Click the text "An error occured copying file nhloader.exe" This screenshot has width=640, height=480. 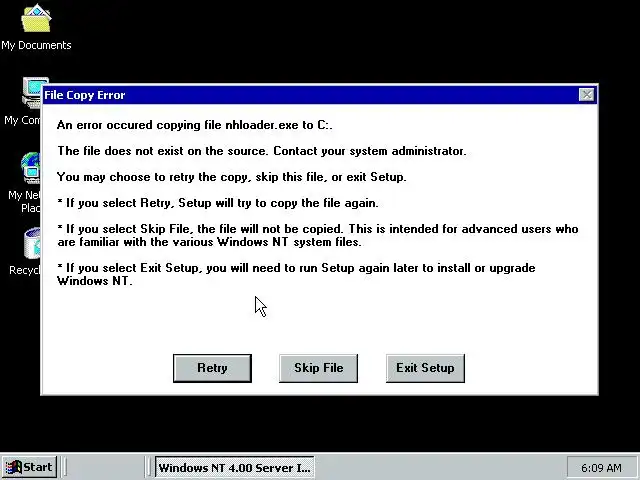(178, 125)
